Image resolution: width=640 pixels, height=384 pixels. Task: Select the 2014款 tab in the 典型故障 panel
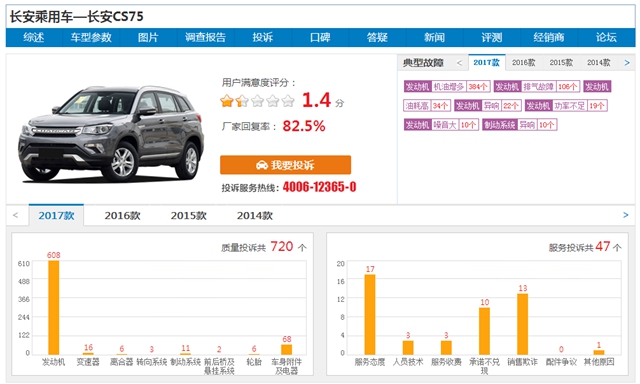click(x=599, y=63)
